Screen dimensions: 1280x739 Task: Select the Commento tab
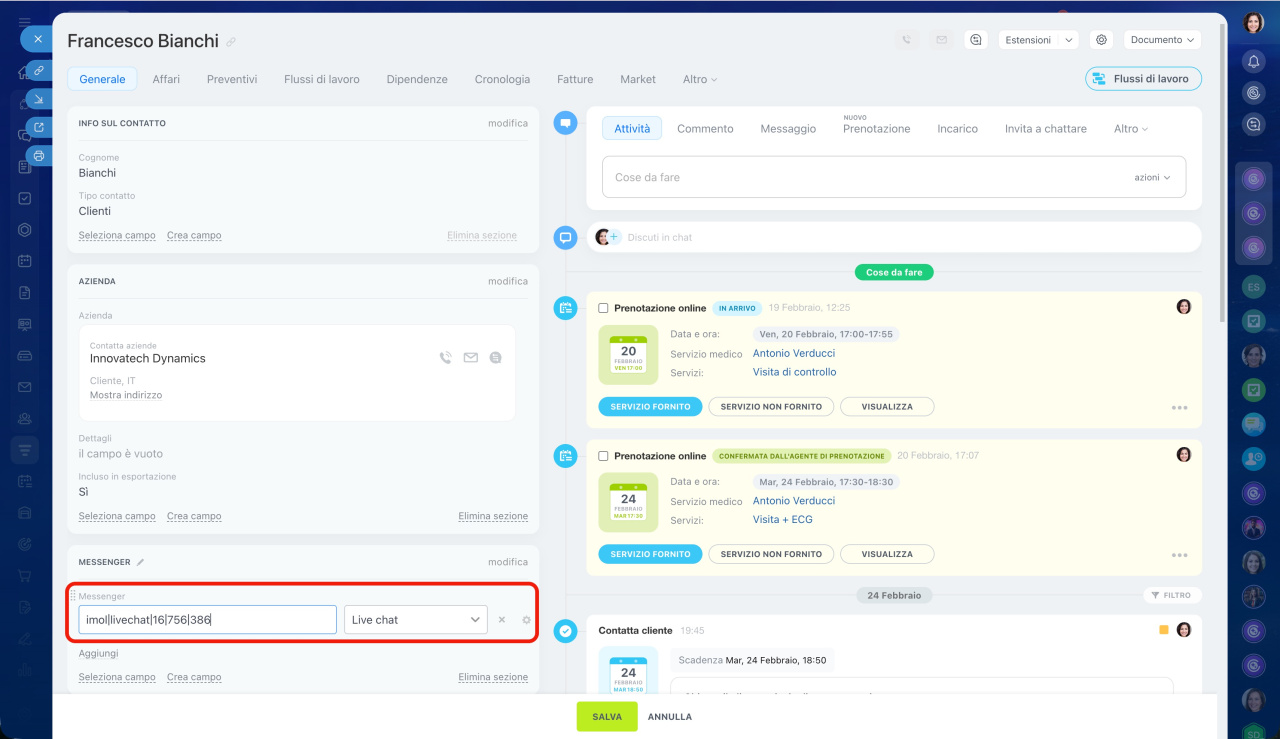pos(705,129)
